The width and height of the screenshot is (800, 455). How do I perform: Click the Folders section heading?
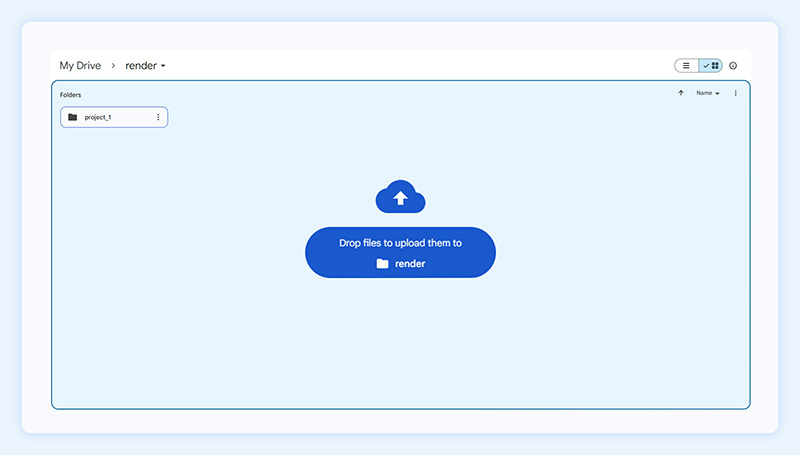coord(70,95)
